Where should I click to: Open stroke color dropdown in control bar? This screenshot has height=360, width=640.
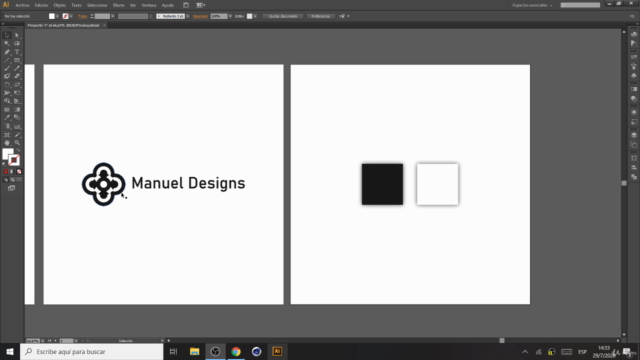pyautogui.click(x=71, y=16)
